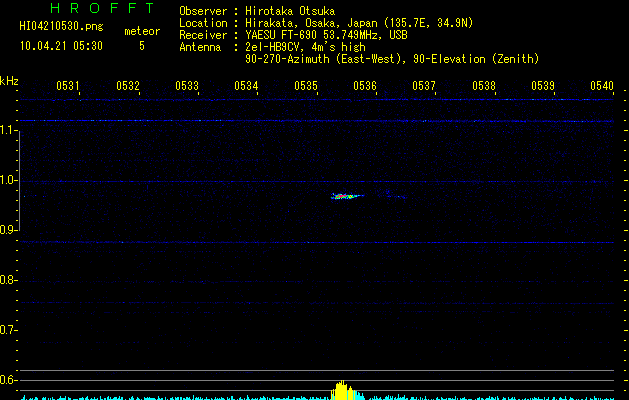The height and width of the screenshot is (400, 629).
Task: Click the 1.1 kHz axis label
Action: pos(8,130)
